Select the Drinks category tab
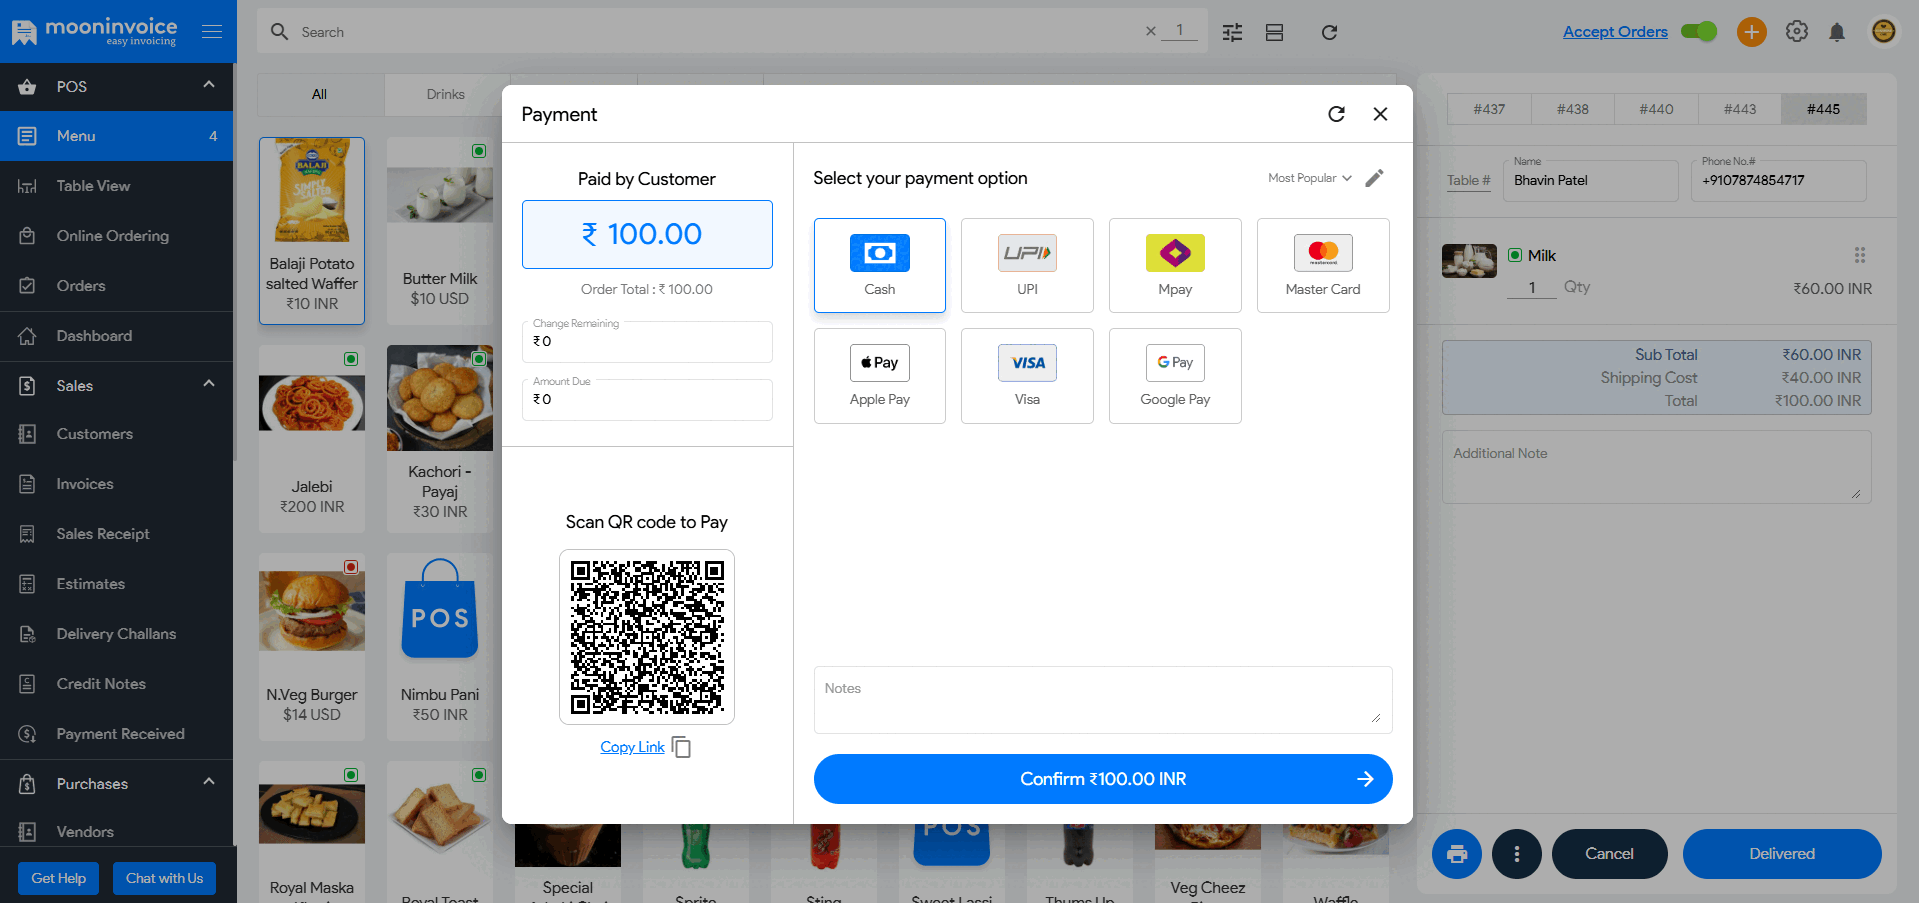Viewport: 1919px width, 903px height. click(x=446, y=94)
